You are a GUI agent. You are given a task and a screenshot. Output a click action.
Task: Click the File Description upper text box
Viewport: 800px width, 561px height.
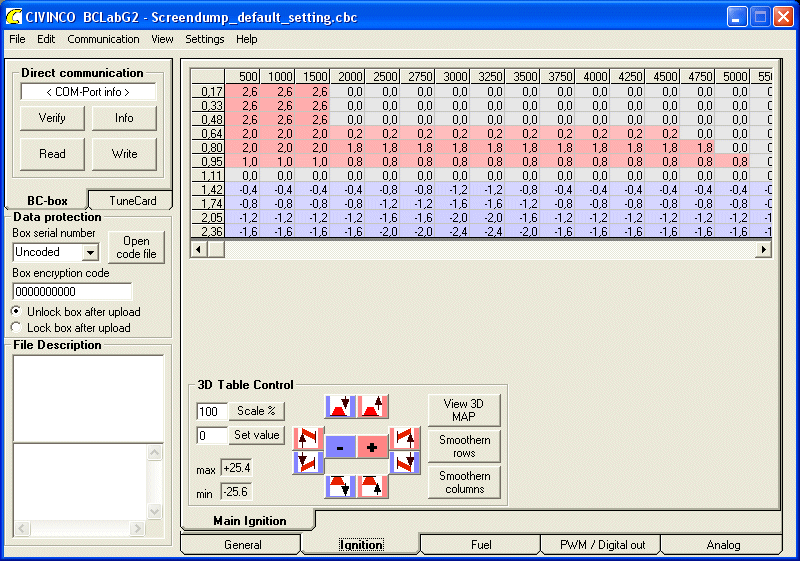pos(88,398)
